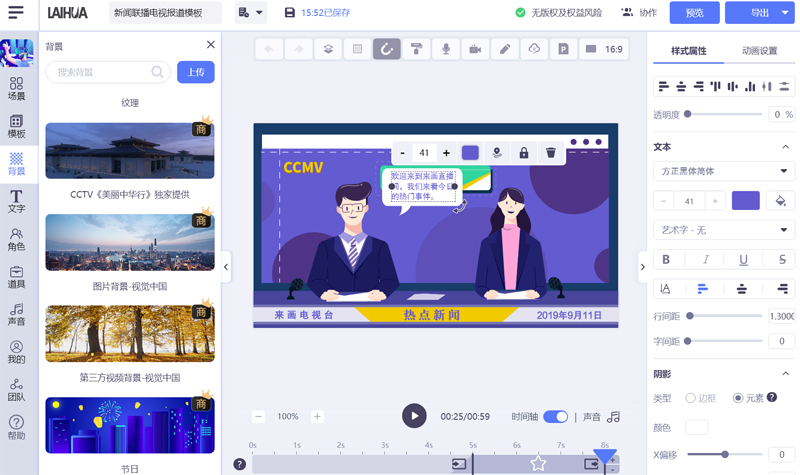This screenshot has width=800, height=475.
Task: Click the 透明度 opacity slider handle
Action: (688, 114)
